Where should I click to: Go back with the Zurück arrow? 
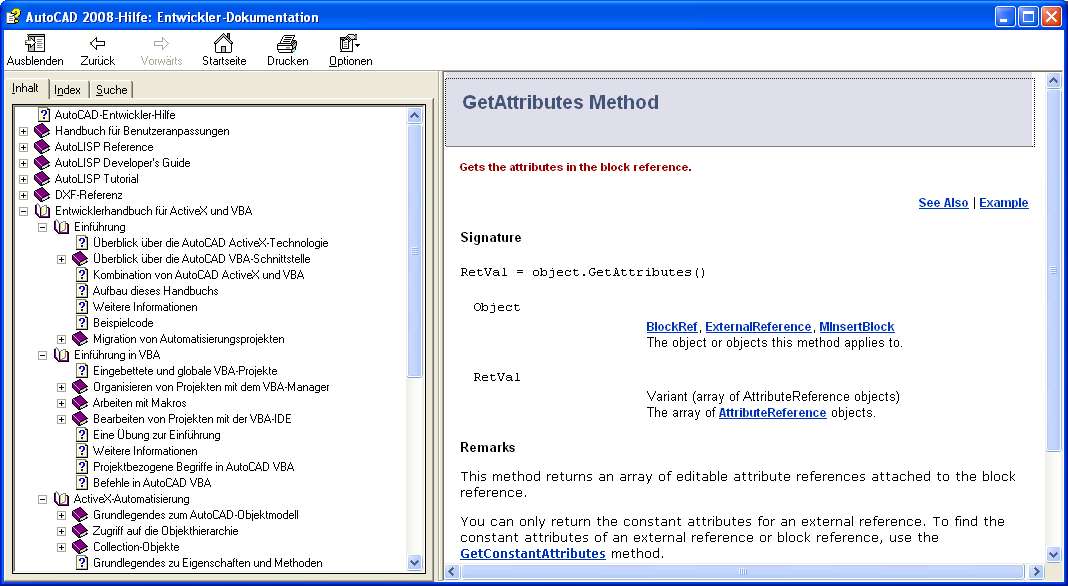(97, 44)
